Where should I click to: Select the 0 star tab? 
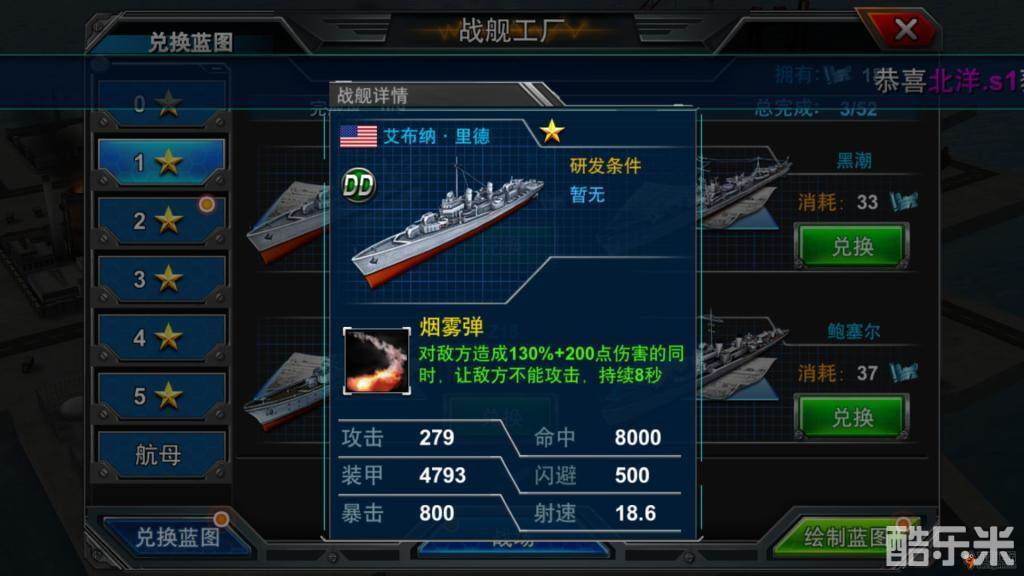click(162, 103)
